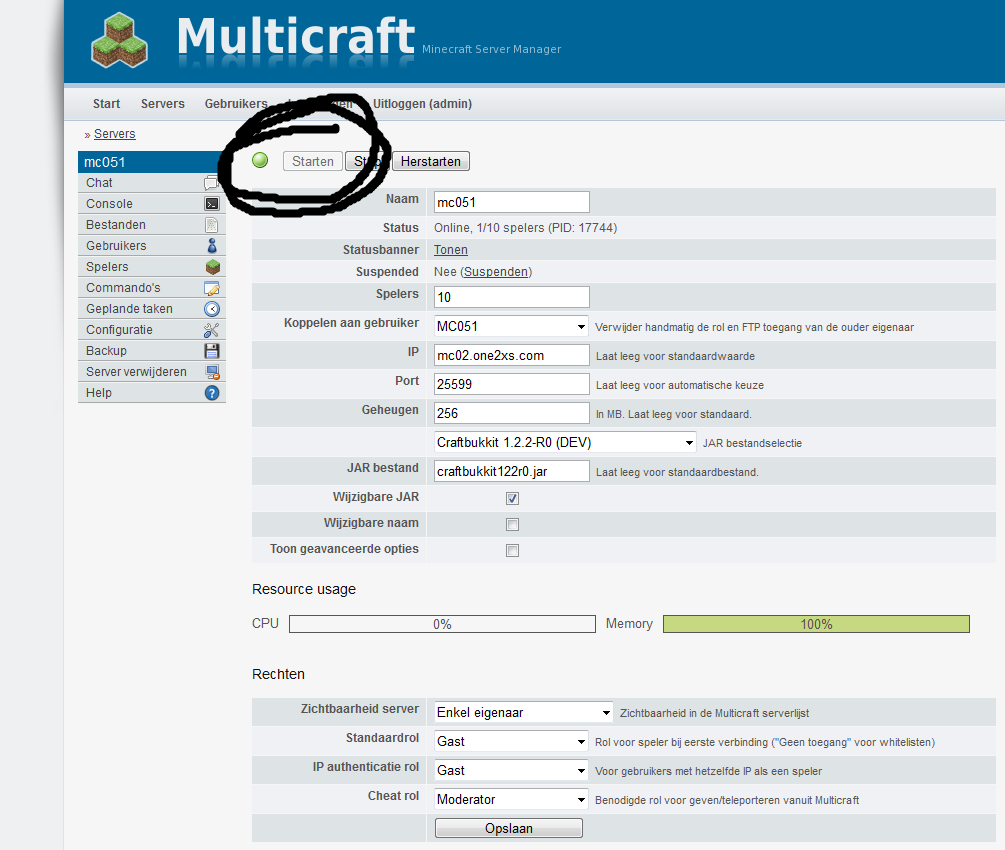Click Uitloggen (admin) to log out
This screenshot has height=850, width=1005.
coord(422,104)
